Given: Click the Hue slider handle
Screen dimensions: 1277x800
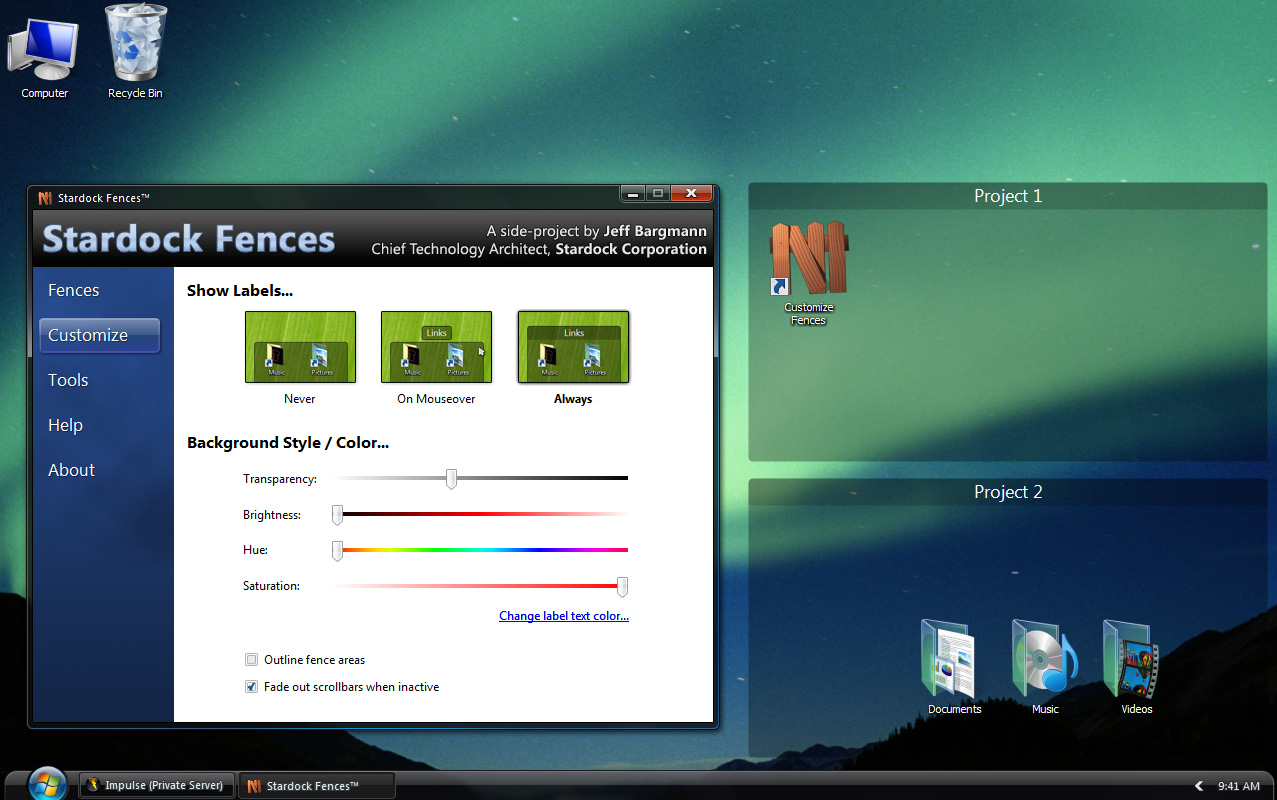Looking at the screenshot, I should coord(337,550).
